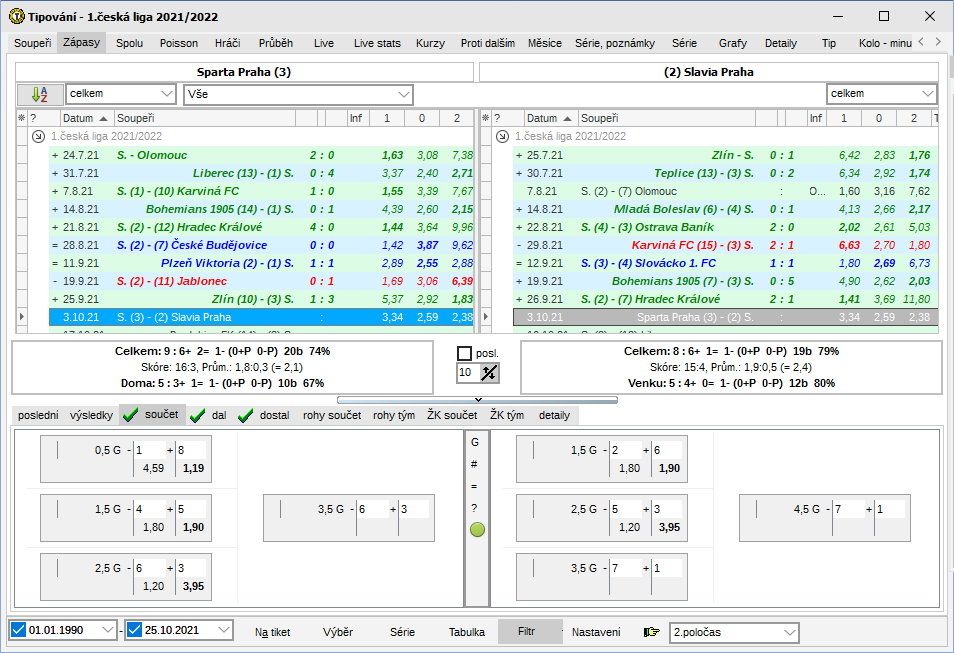Viewport: 954px width, 653px height.
Task: Open the 25.10.2021 date picker arrow
Action: point(224,630)
